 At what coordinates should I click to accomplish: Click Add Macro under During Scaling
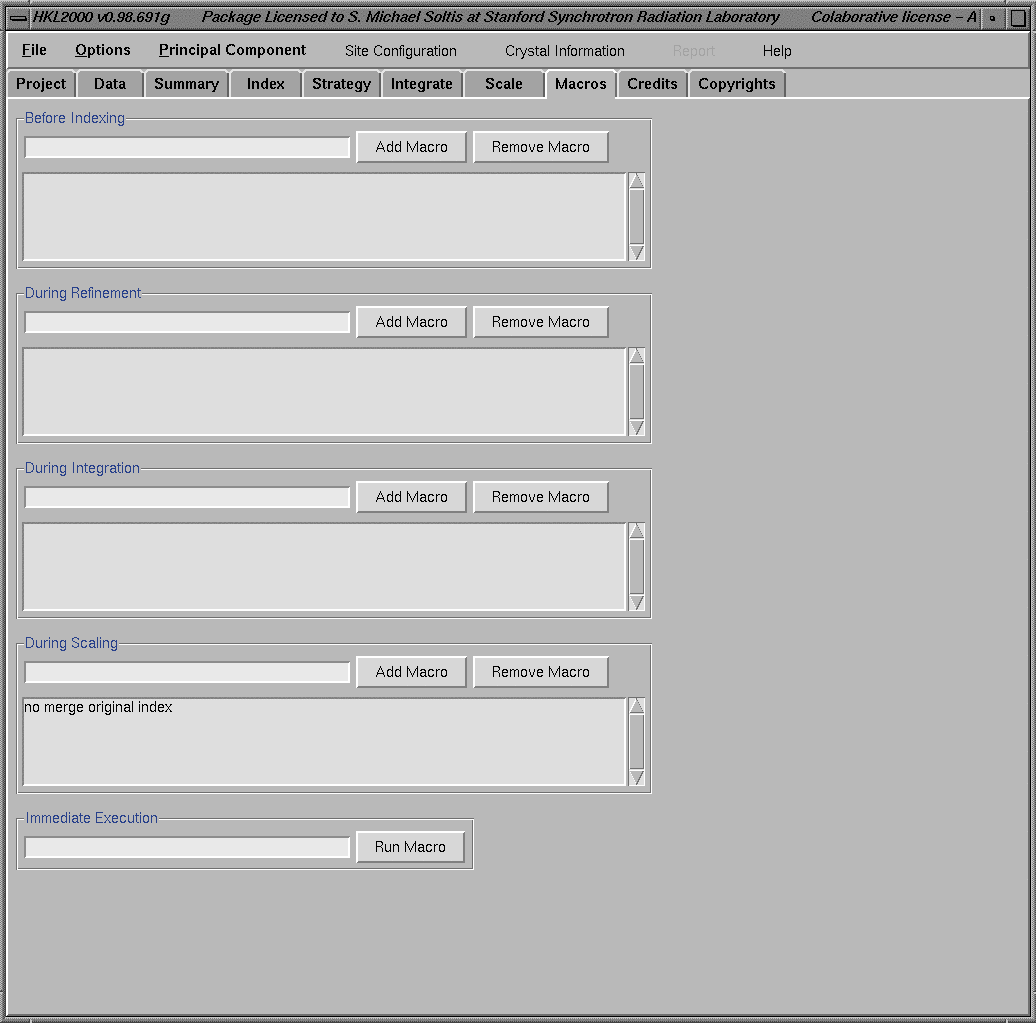(411, 672)
